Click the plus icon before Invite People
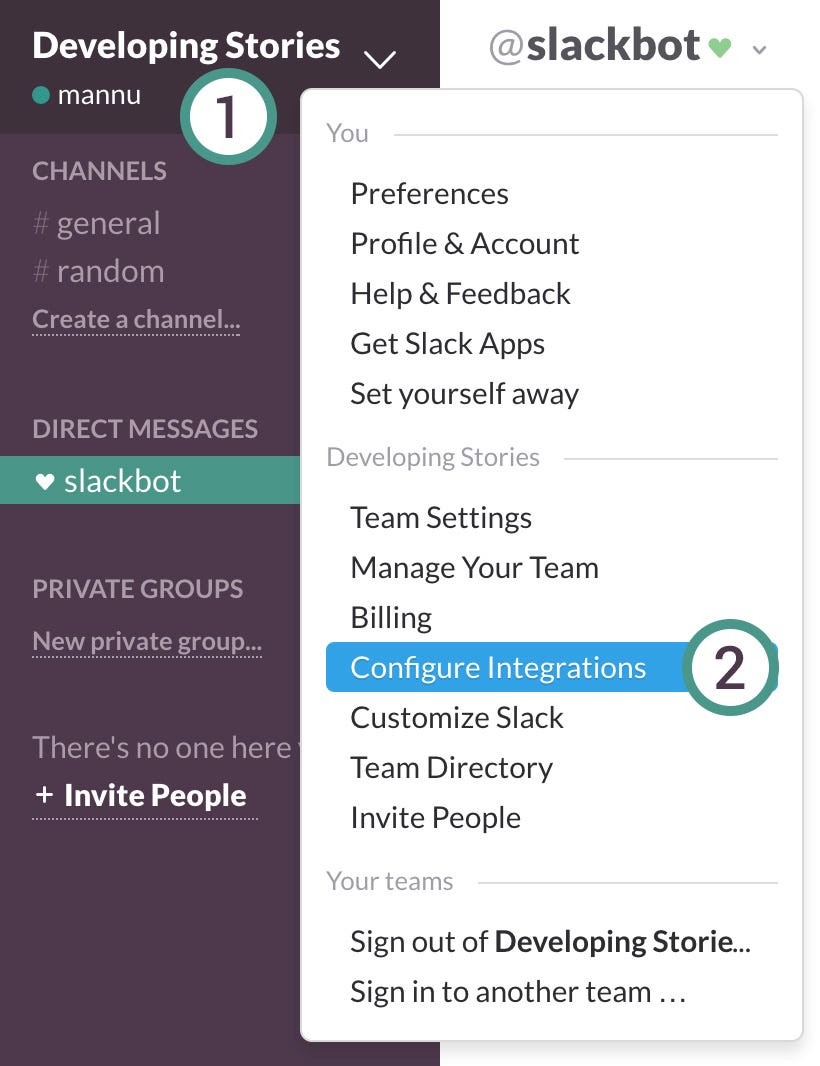 coord(44,794)
